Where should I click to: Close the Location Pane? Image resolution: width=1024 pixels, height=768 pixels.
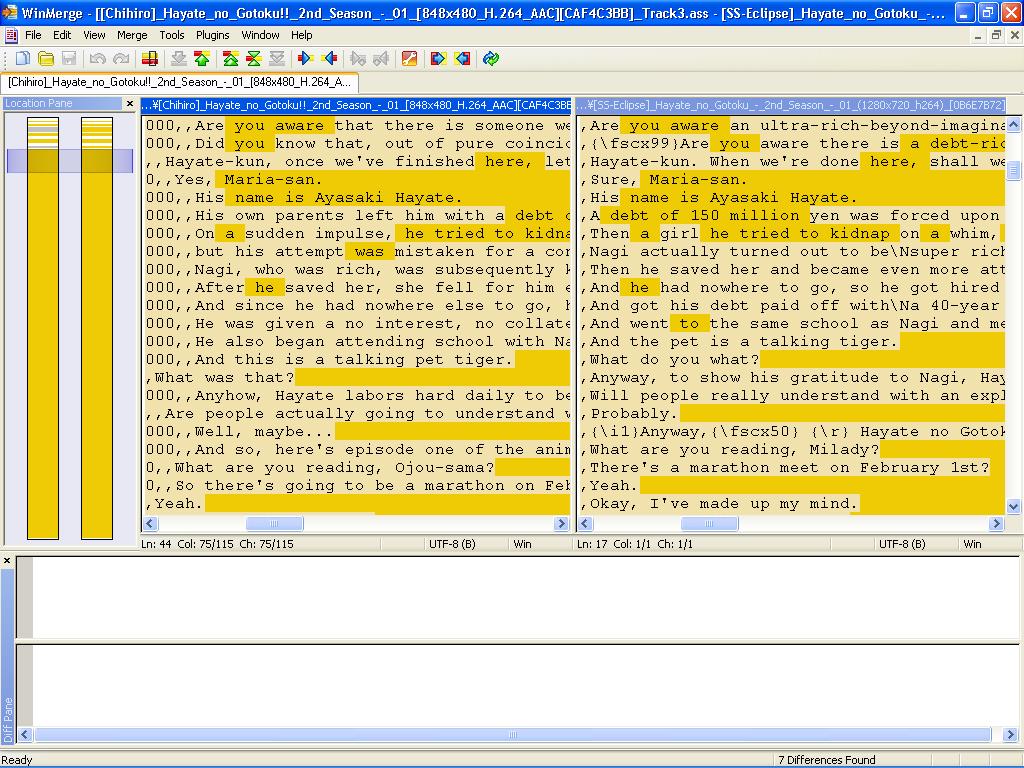tap(129, 103)
